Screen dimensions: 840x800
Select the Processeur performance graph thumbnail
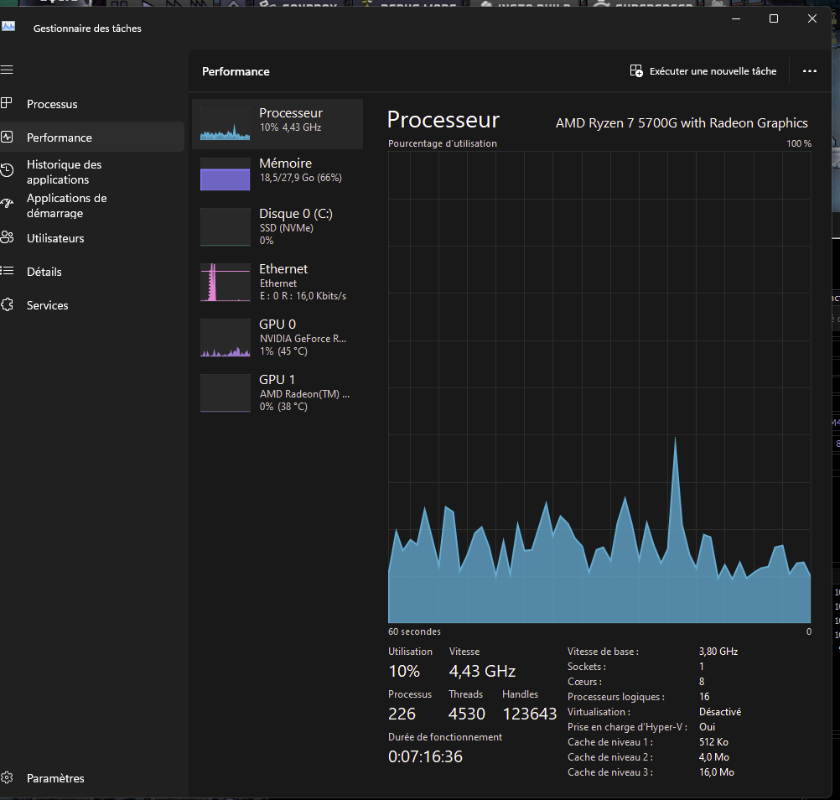click(x=225, y=124)
